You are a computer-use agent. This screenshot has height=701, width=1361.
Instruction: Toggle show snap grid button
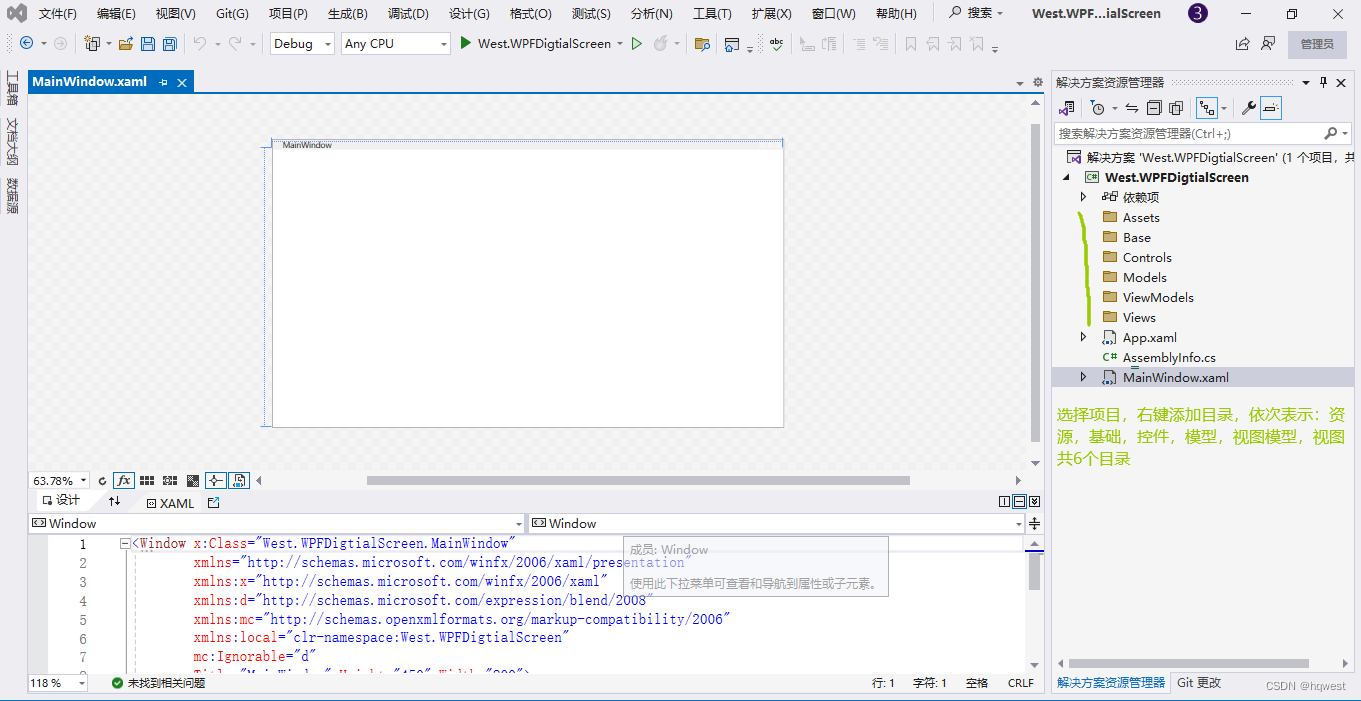(147, 481)
